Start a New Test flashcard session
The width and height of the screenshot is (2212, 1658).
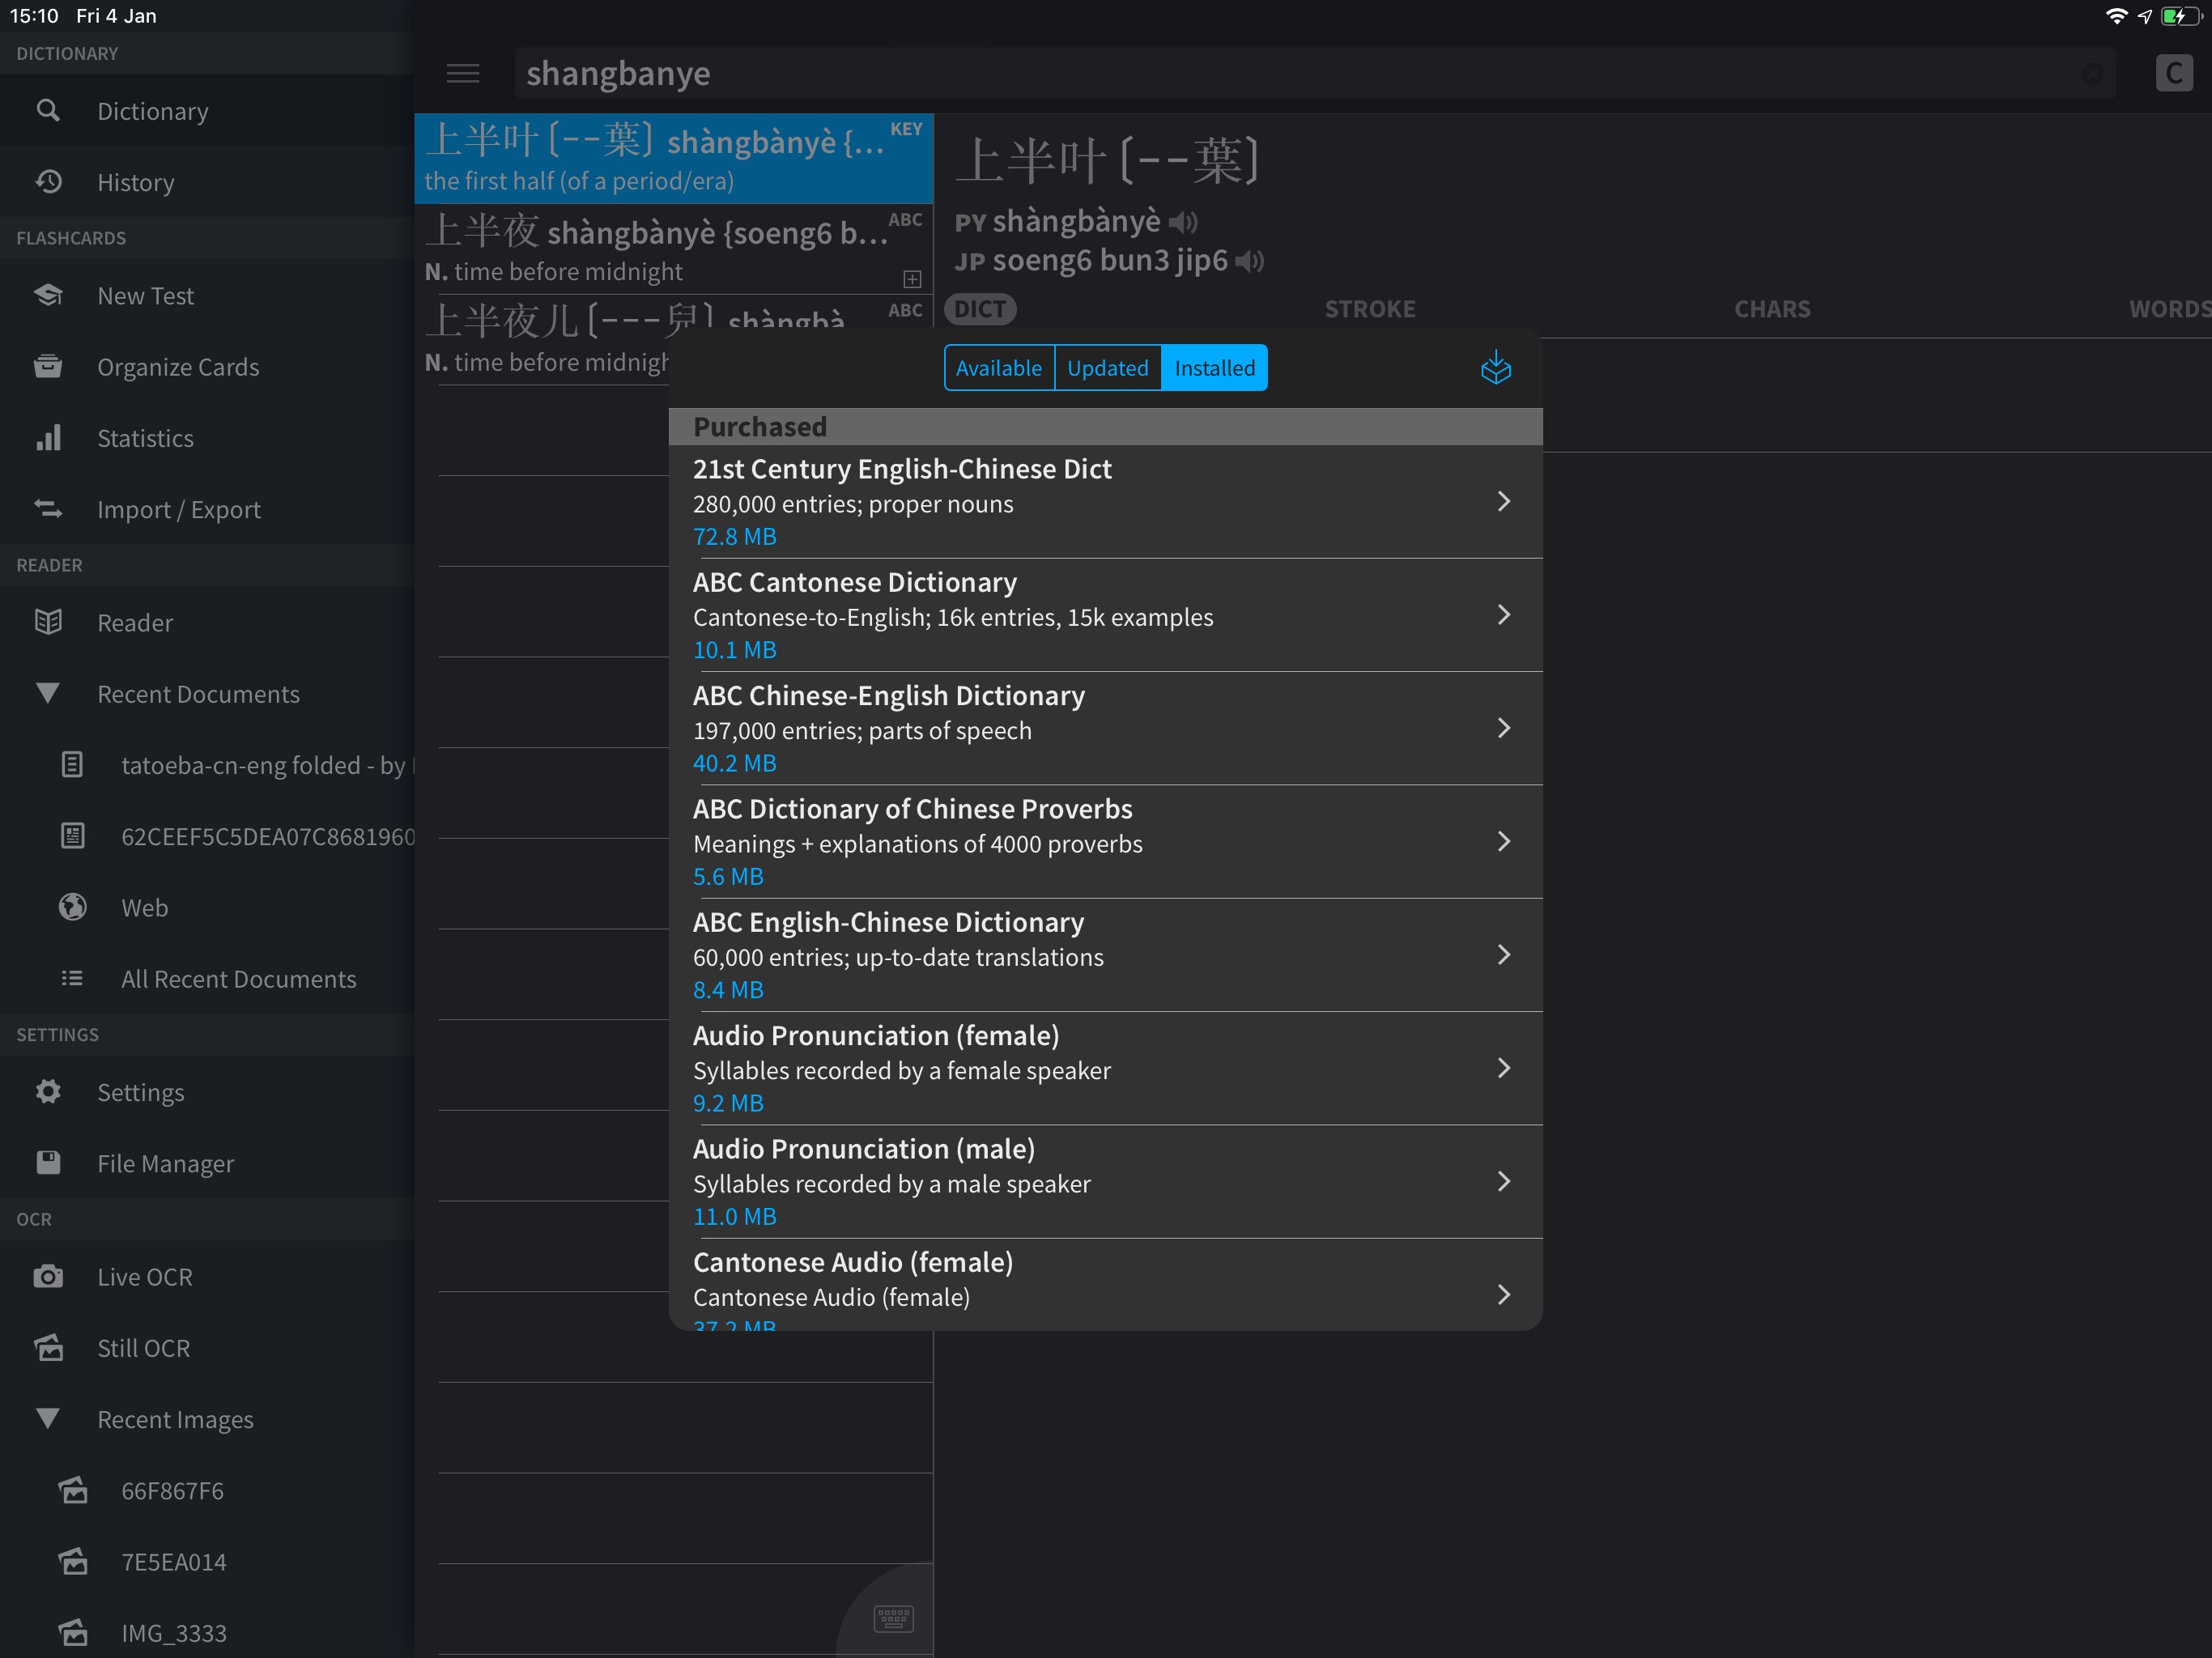(x=207, y=296)
